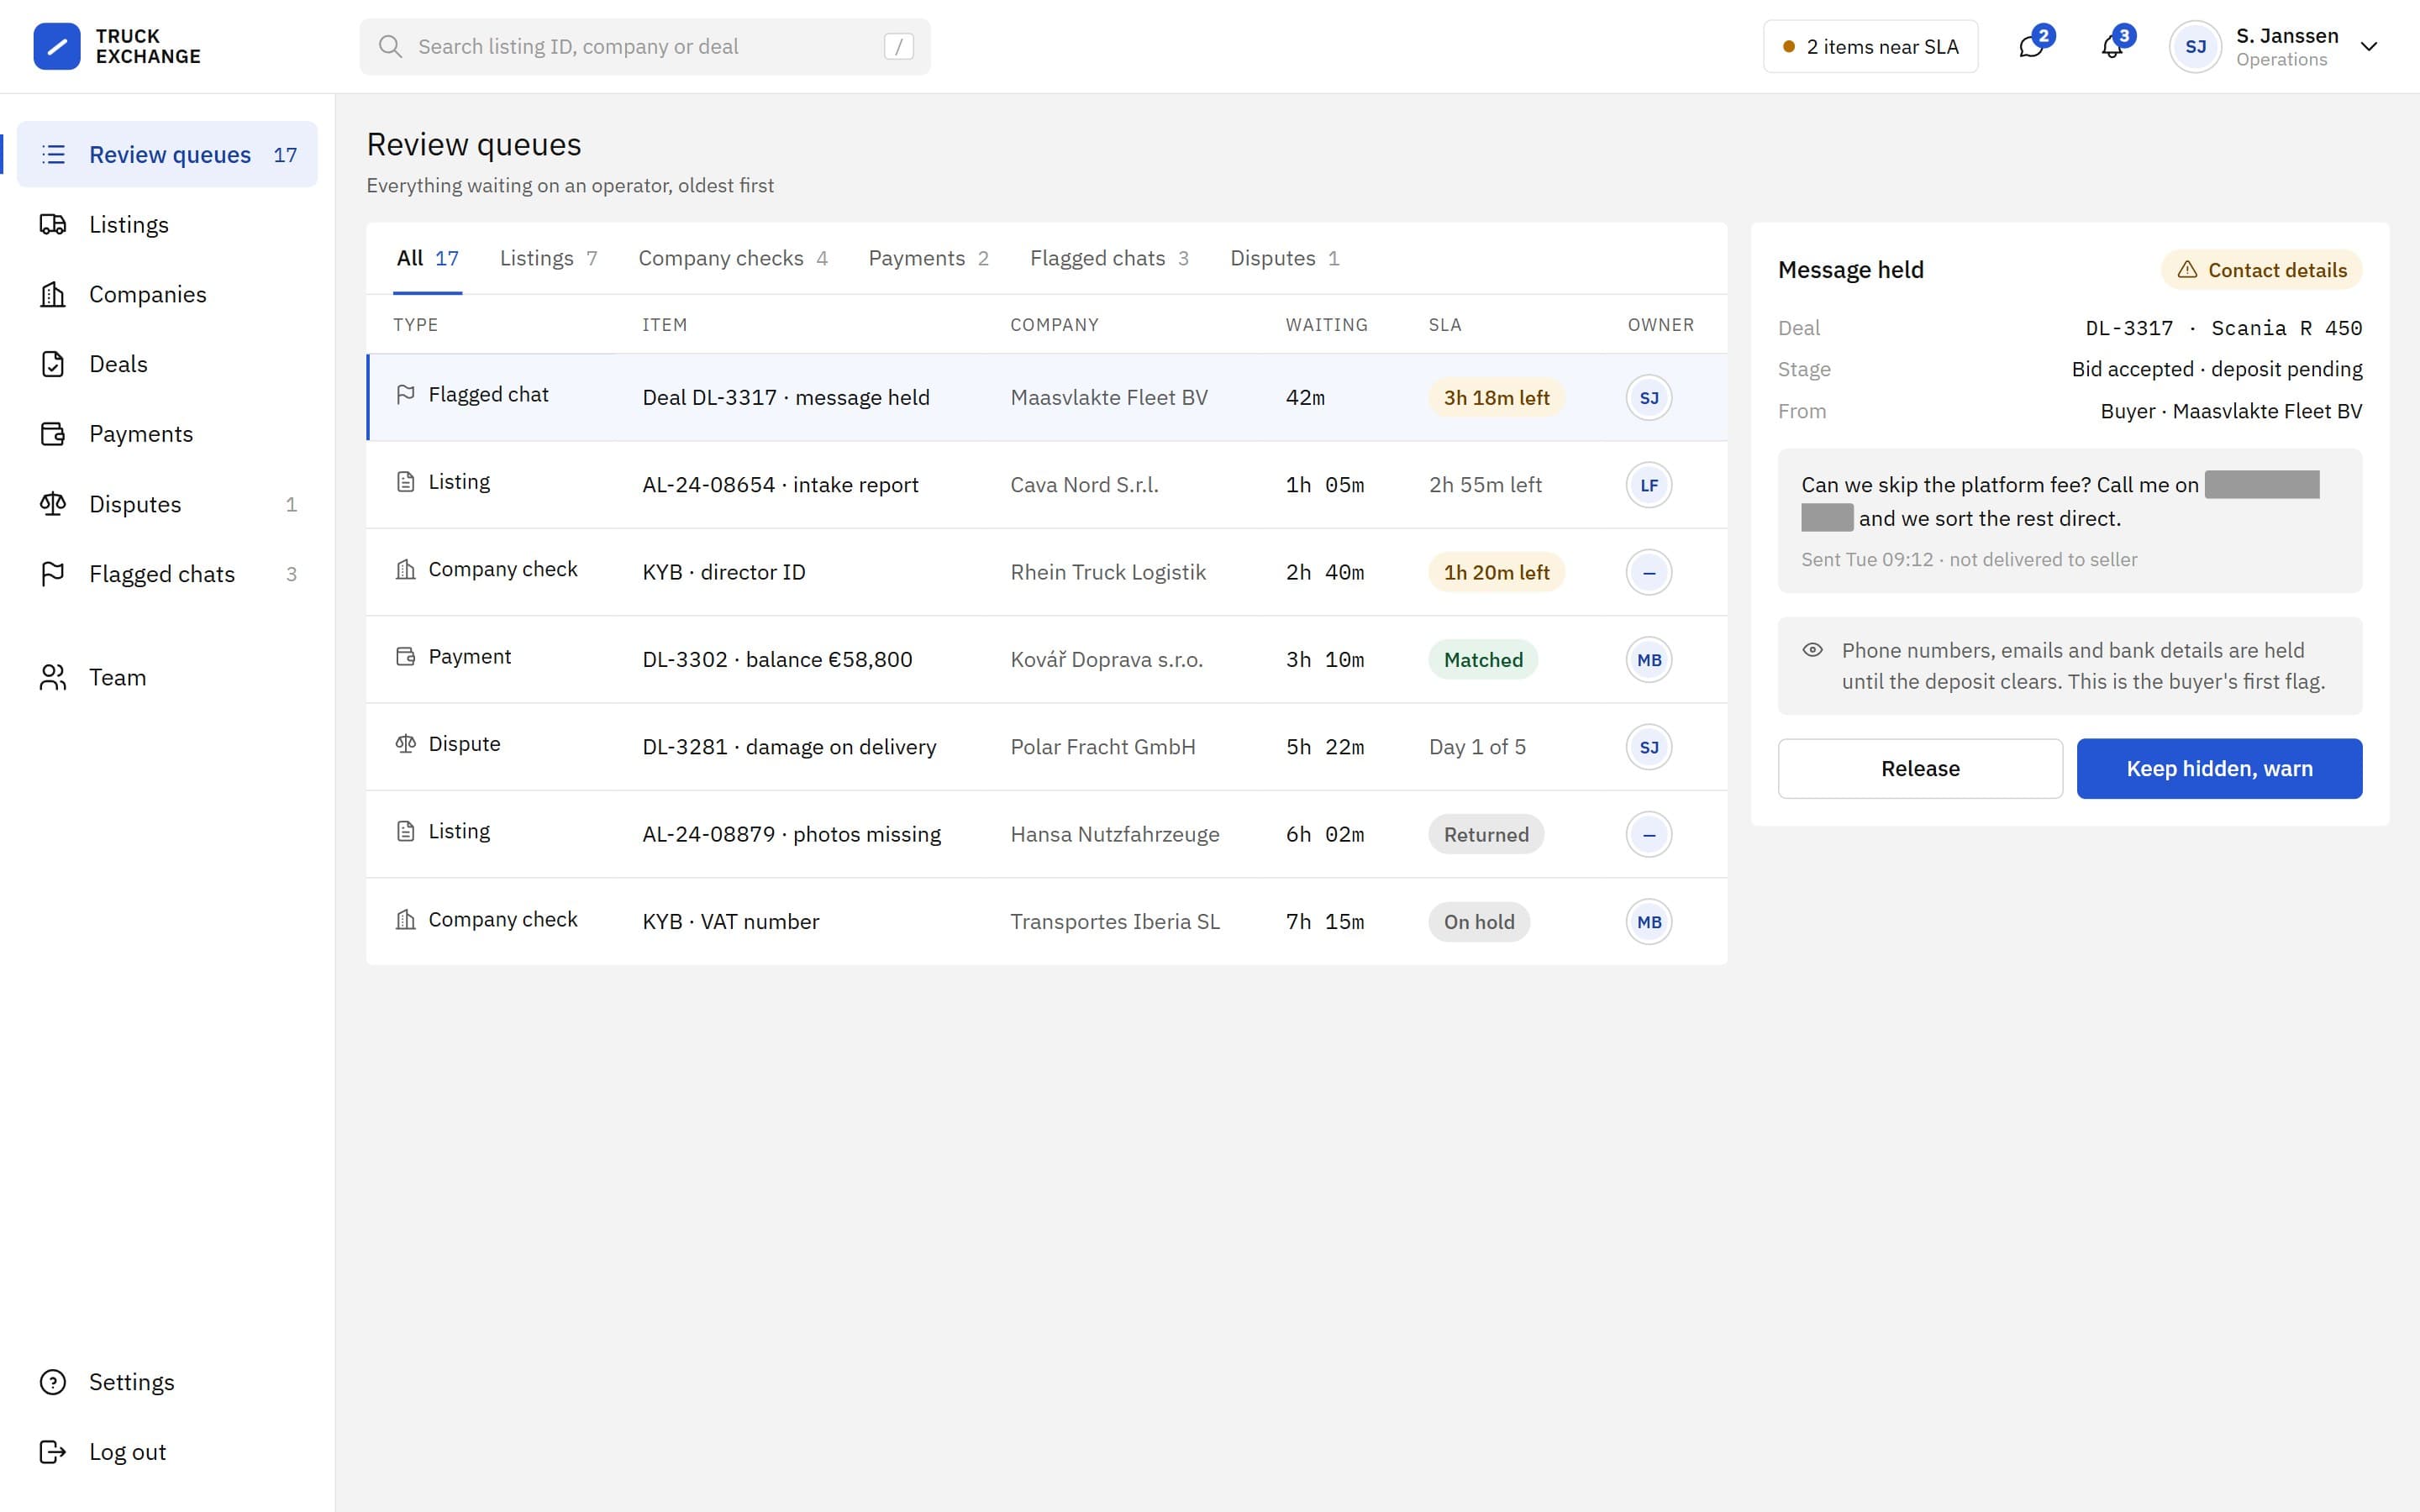Click the On hold status badge
2420x1512 pixels.
(x=1479, y=922)
